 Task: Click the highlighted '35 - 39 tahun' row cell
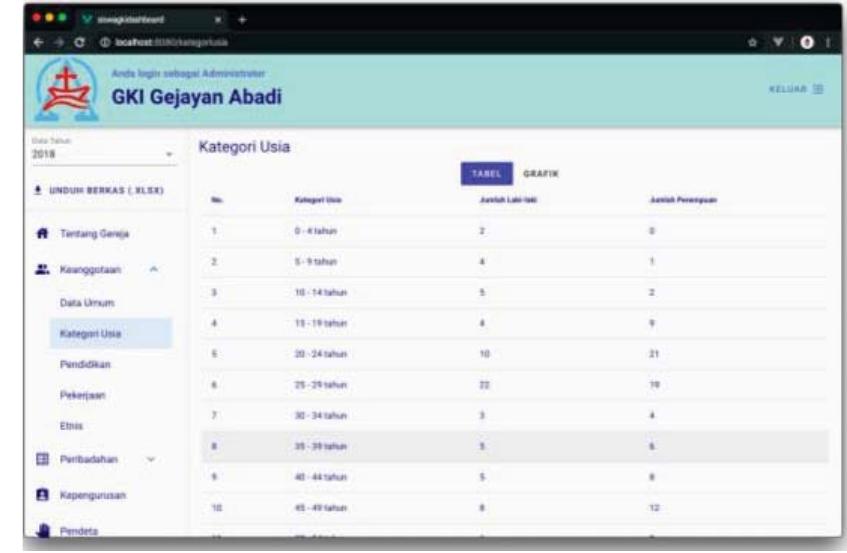click(x=320, y=447)
